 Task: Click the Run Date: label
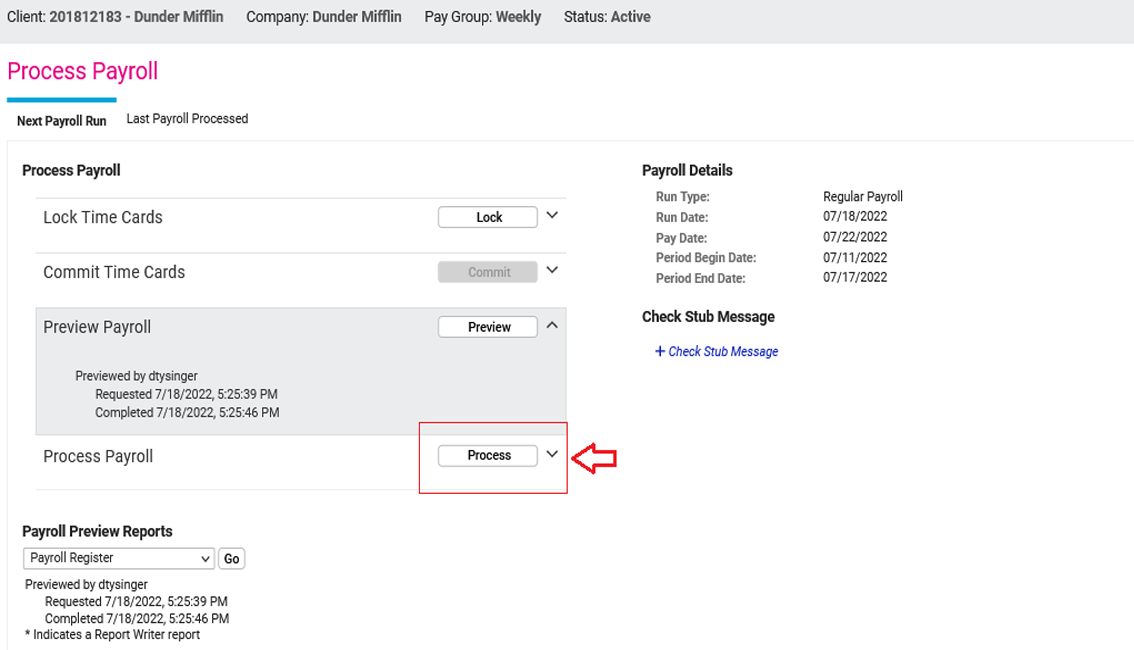pos(682,217)
